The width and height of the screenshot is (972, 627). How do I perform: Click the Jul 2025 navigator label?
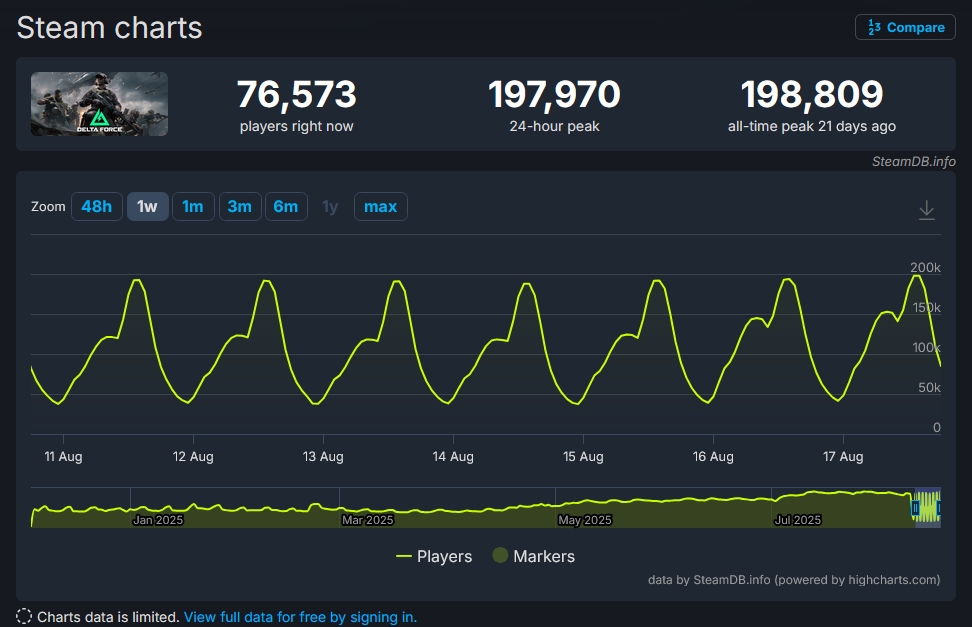pos(798,520)
